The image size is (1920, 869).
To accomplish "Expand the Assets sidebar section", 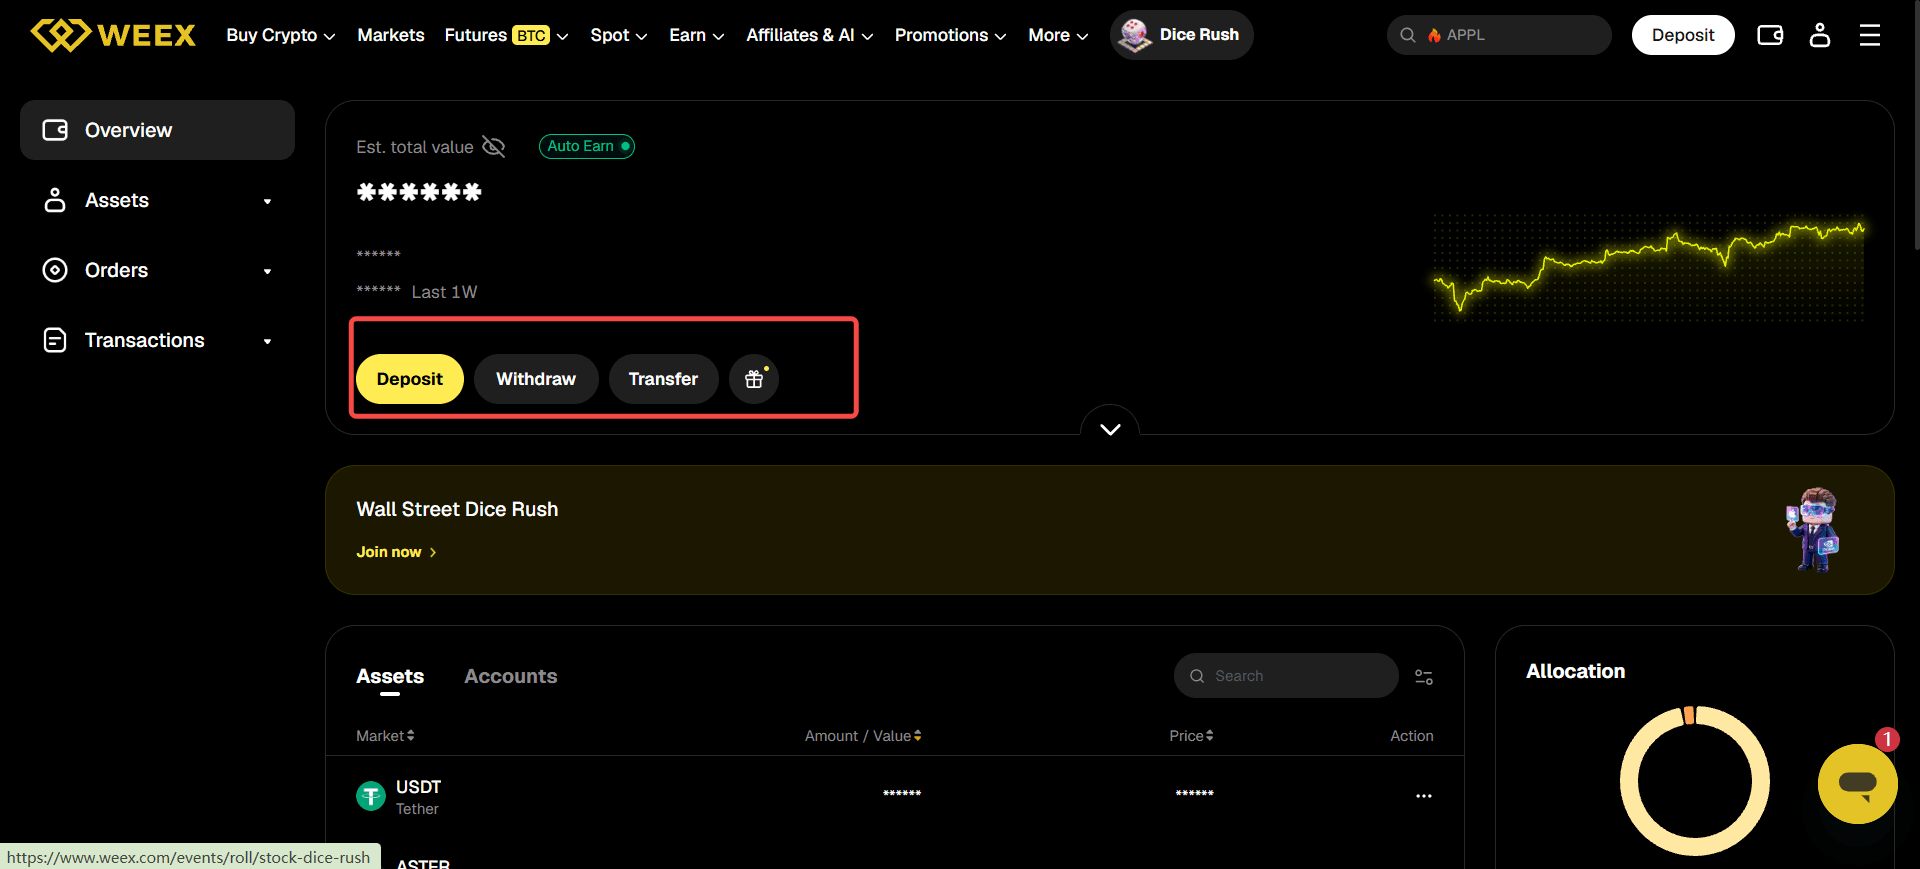I will [x=267, y=201].
